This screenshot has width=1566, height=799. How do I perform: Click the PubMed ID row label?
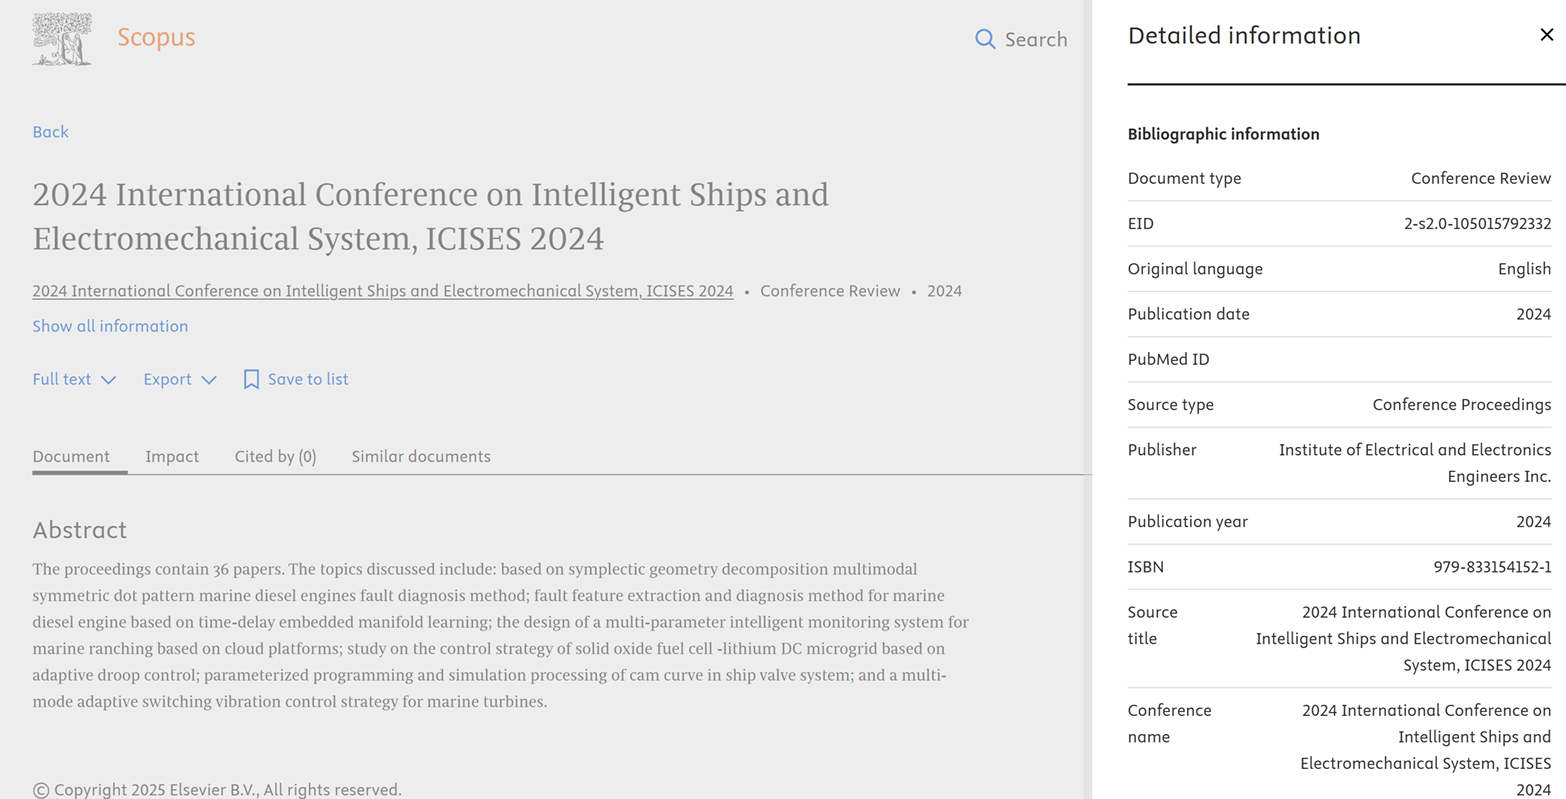(1168, 359)
